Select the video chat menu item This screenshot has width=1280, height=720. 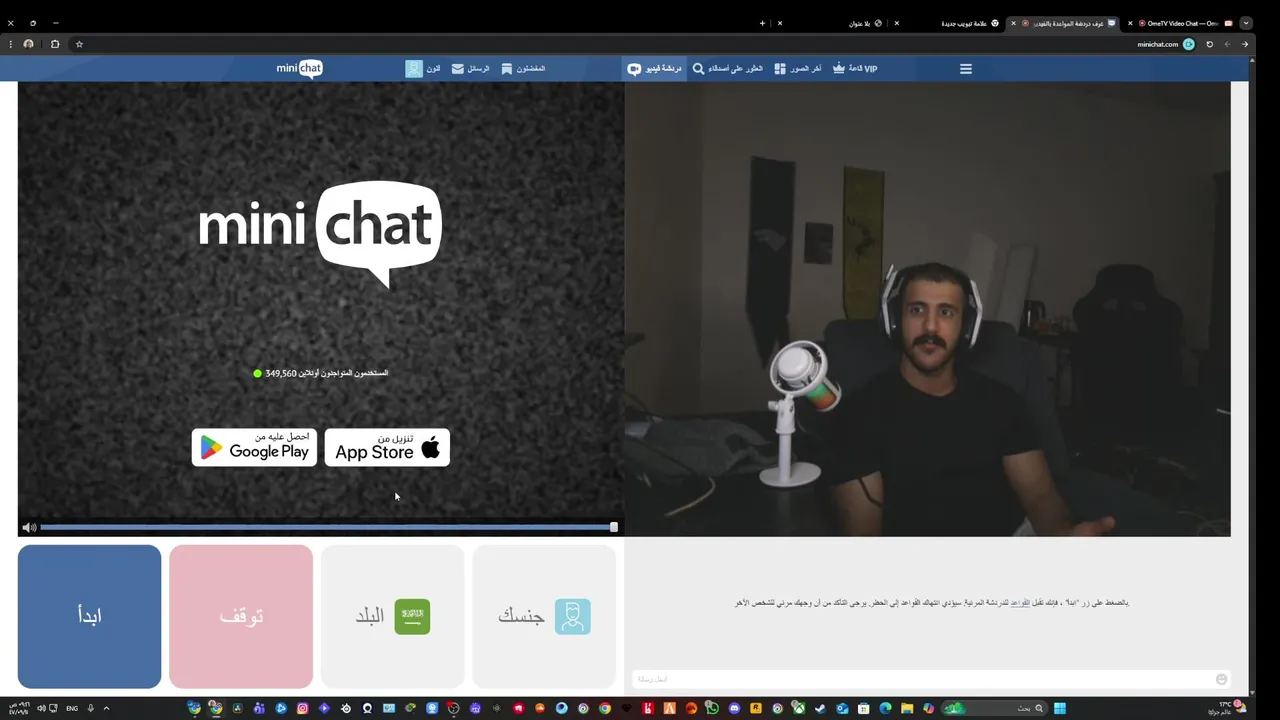click(655, 69)
